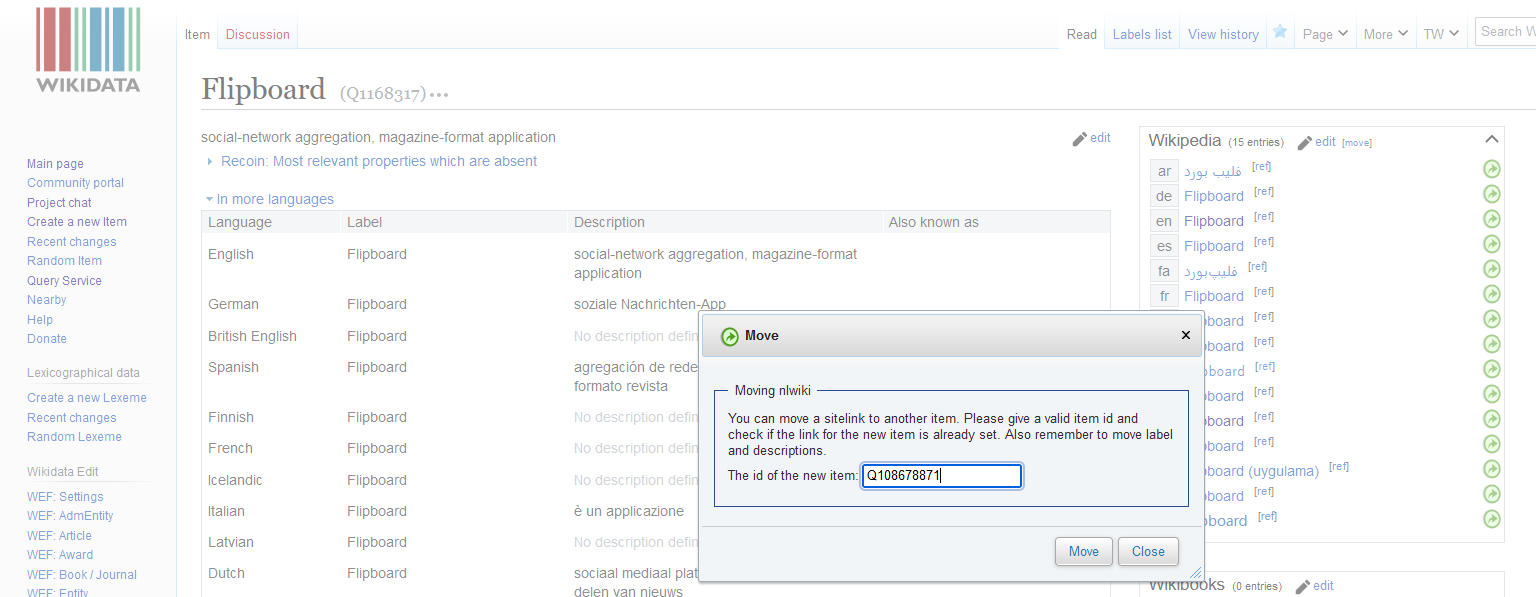Open WEF: AdmEntity link
Screen dimensions: 1536x597
(70, 516)
